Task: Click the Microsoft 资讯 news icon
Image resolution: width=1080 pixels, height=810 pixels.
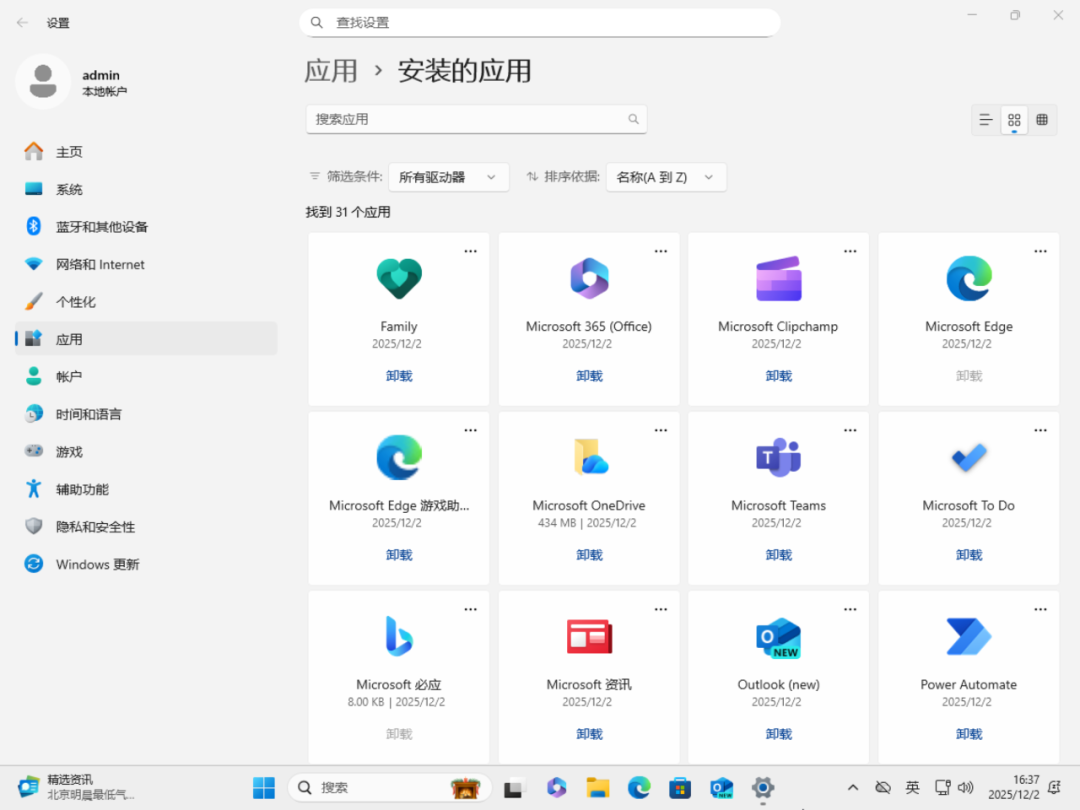Action: [x=589, y=636]
